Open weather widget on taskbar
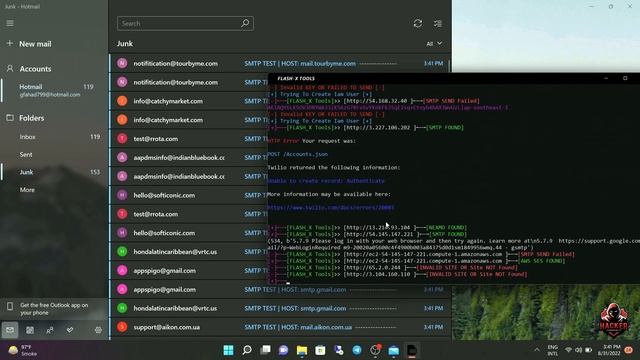Viewport: 640px width, 360px height. (x=22, y=350)
